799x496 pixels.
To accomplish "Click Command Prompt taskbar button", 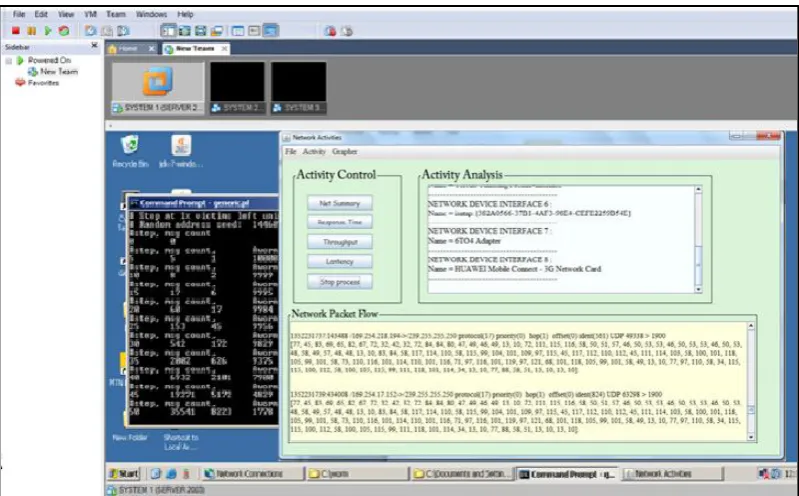I will click(x=567, y=474).
